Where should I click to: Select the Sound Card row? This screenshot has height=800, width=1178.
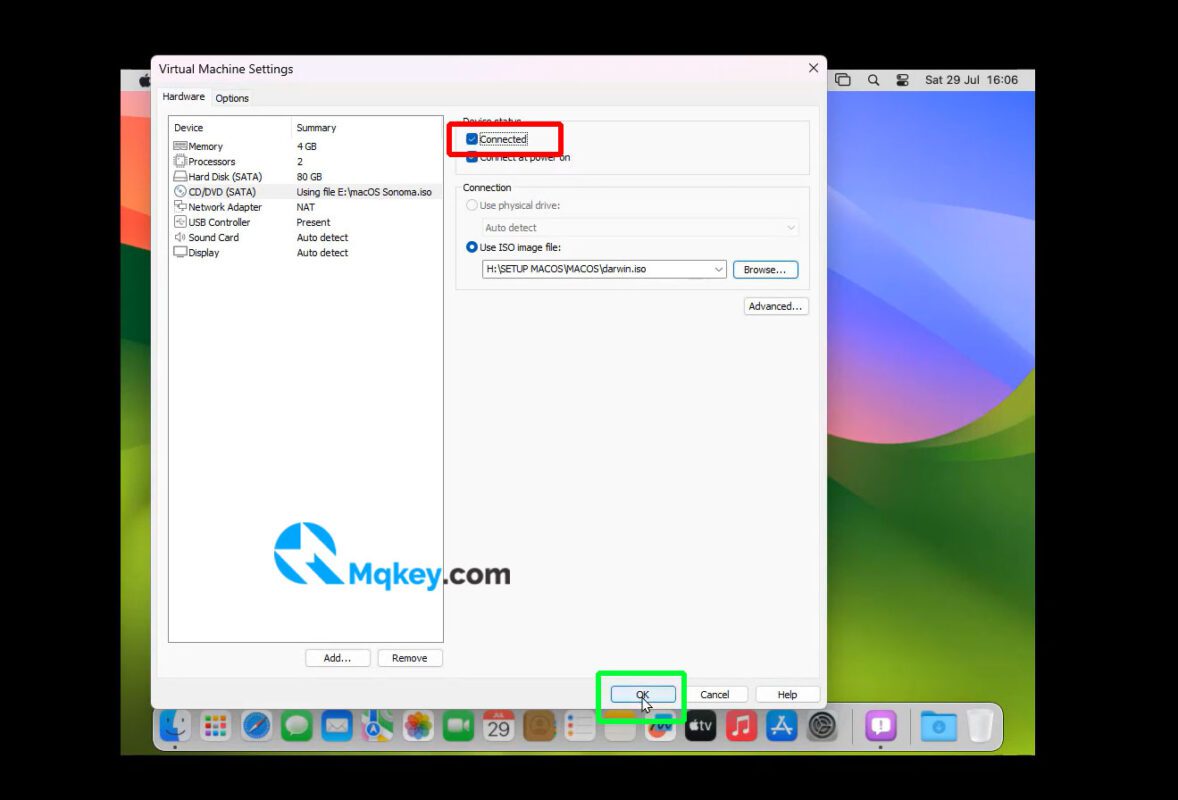click(x=306, y=237)
